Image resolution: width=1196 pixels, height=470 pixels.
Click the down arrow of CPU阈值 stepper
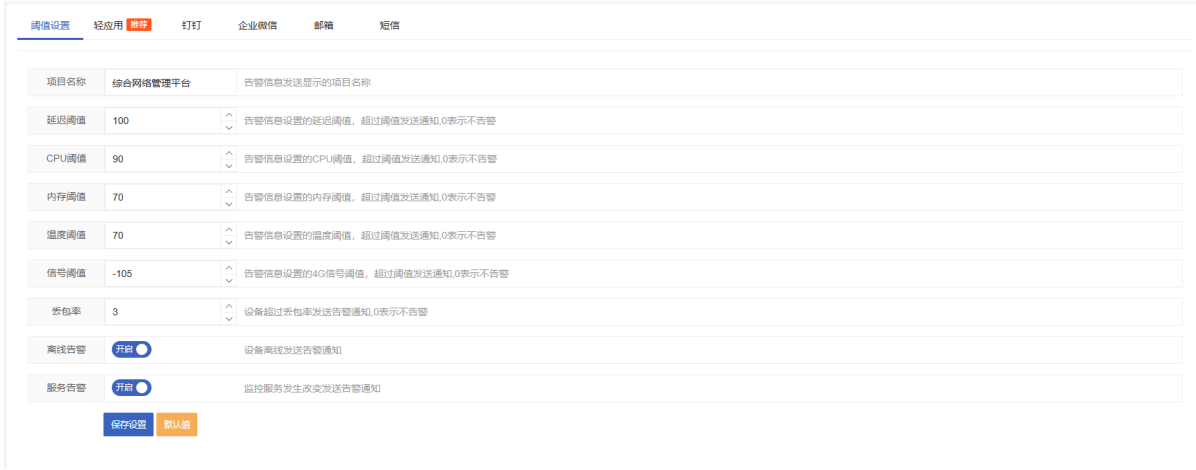coord(228,166)
